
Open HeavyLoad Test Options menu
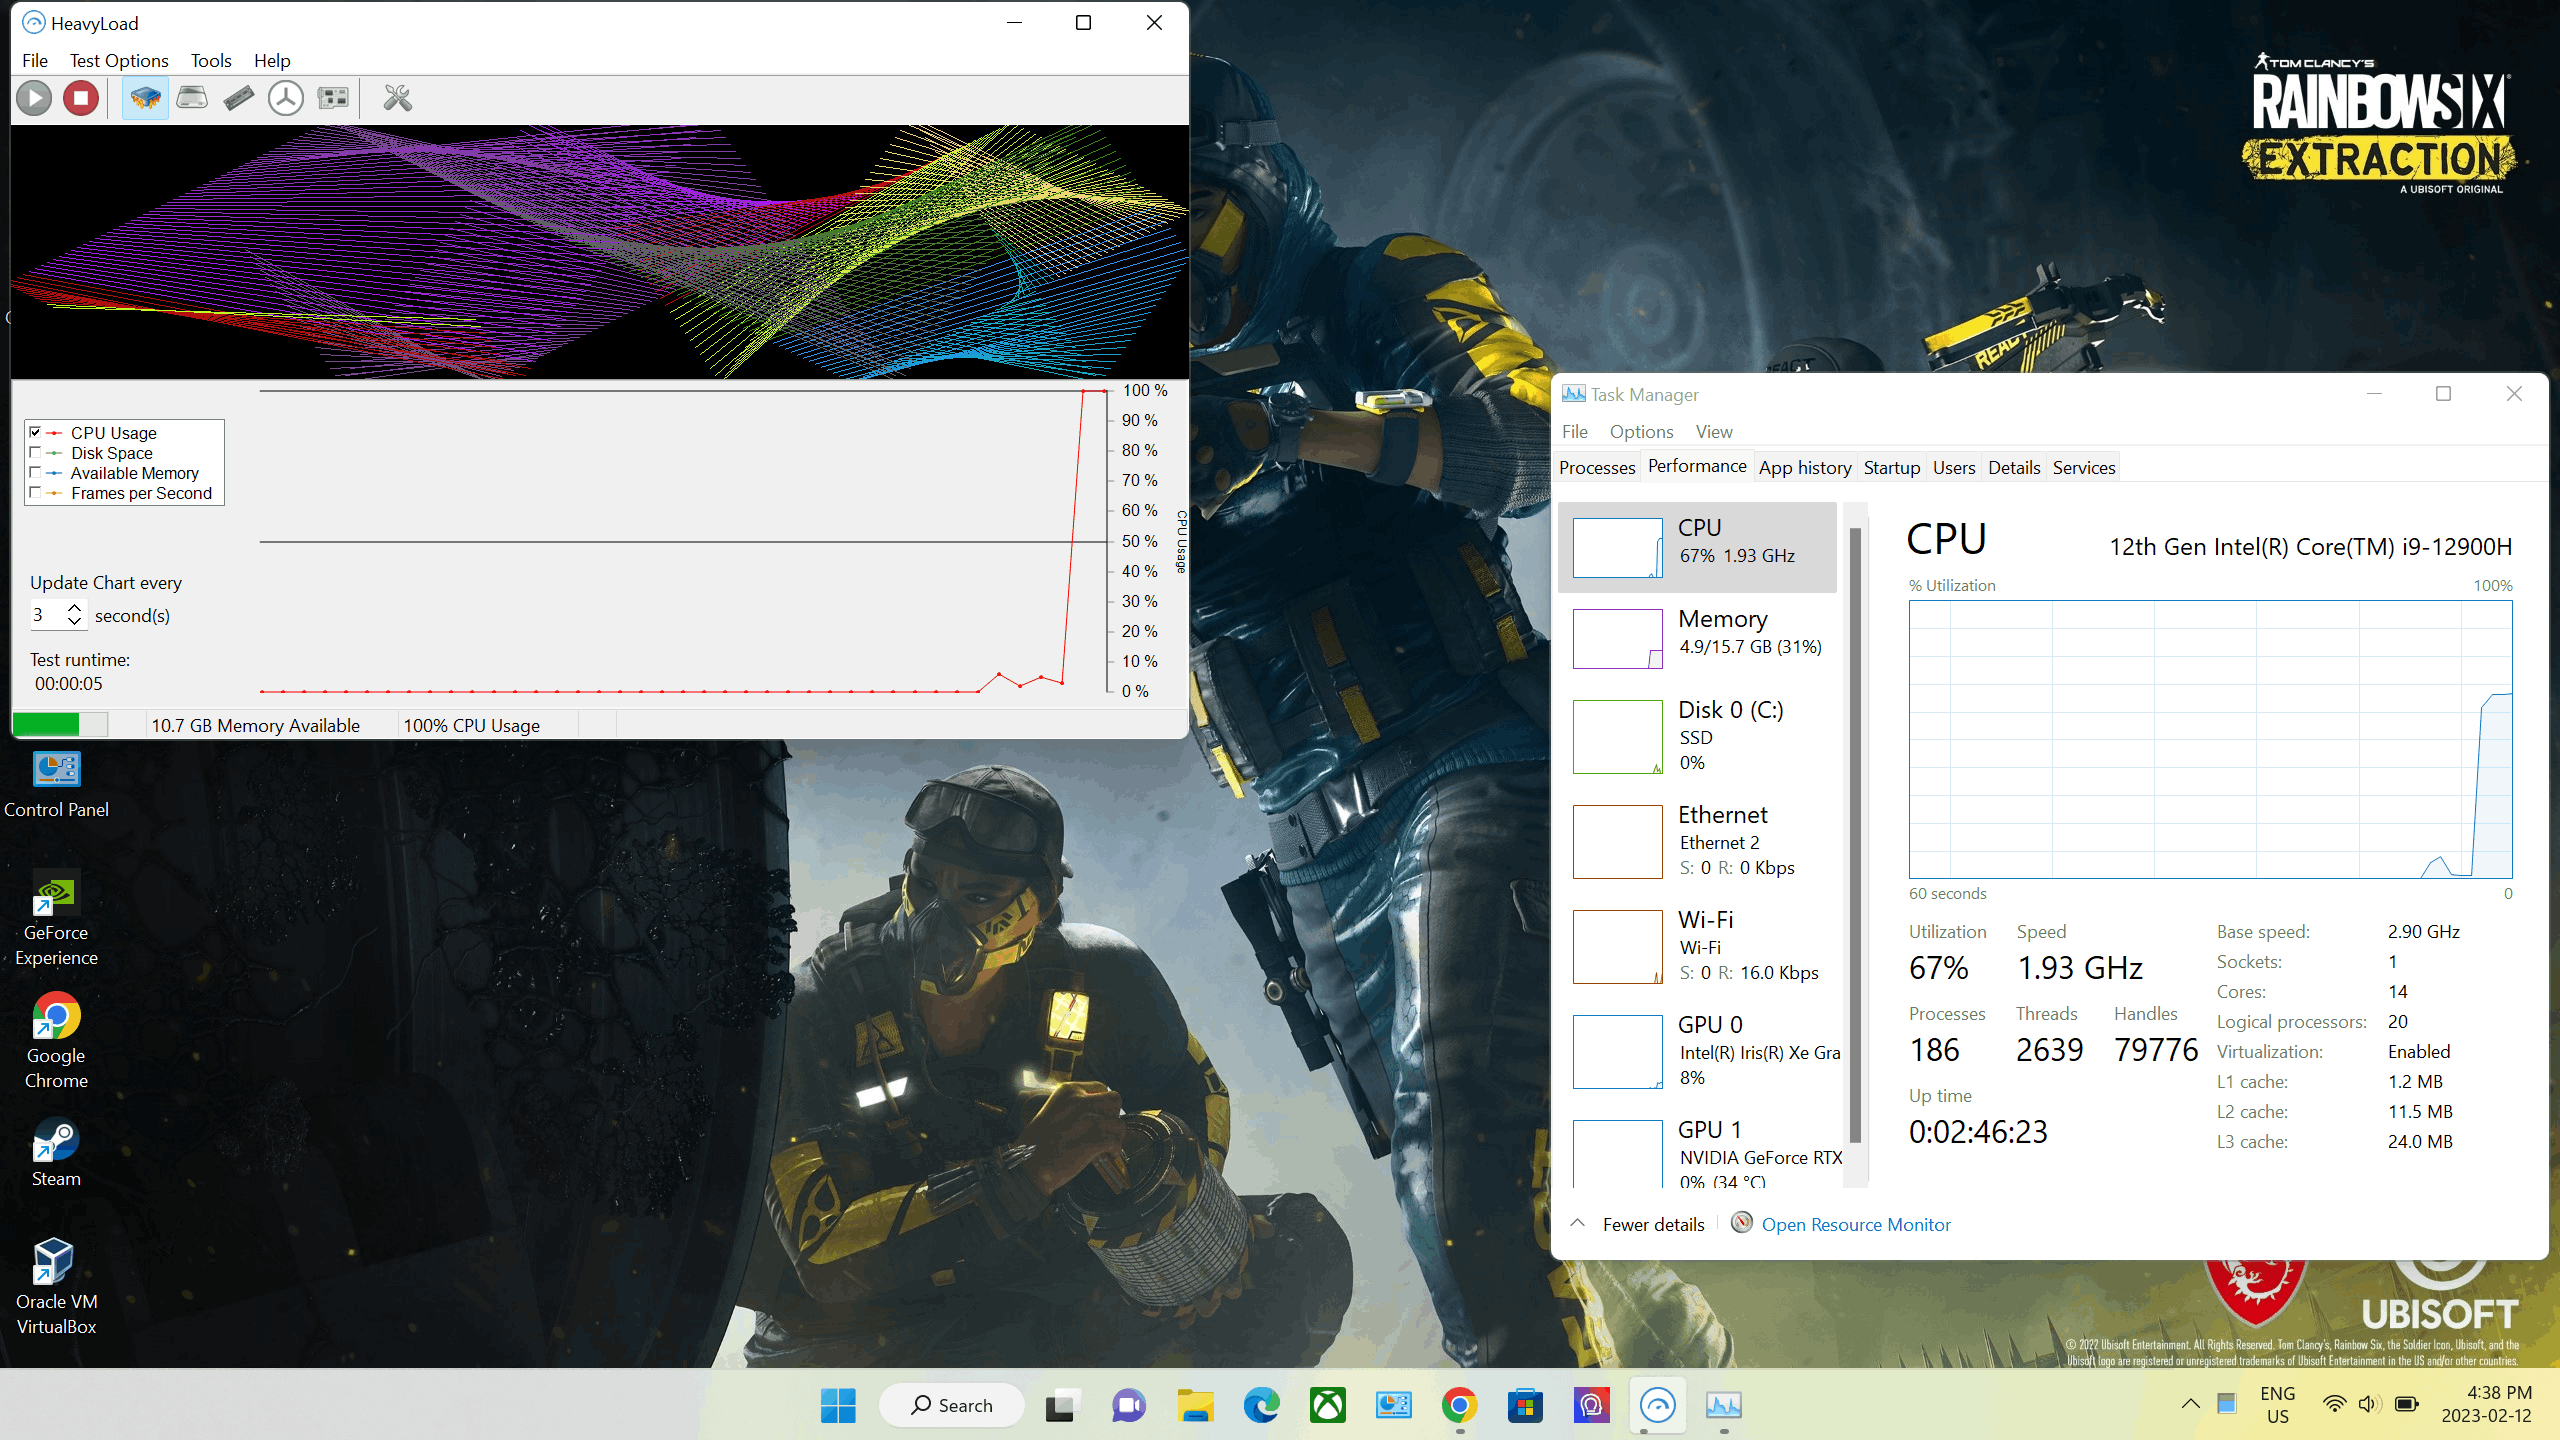pos(118,60)
